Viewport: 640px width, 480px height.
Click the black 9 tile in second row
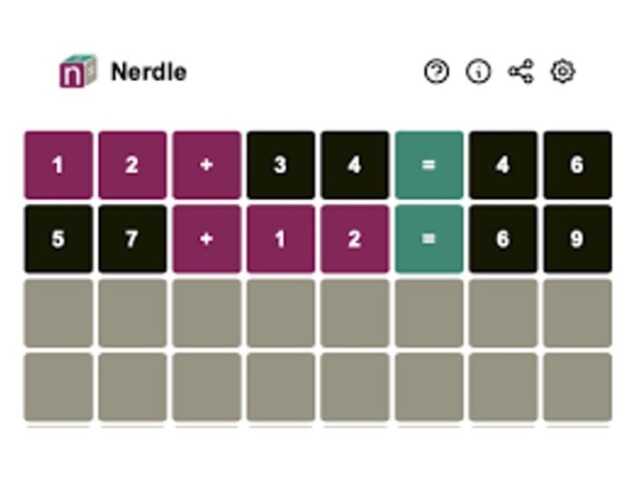click(x=577, y=239)
